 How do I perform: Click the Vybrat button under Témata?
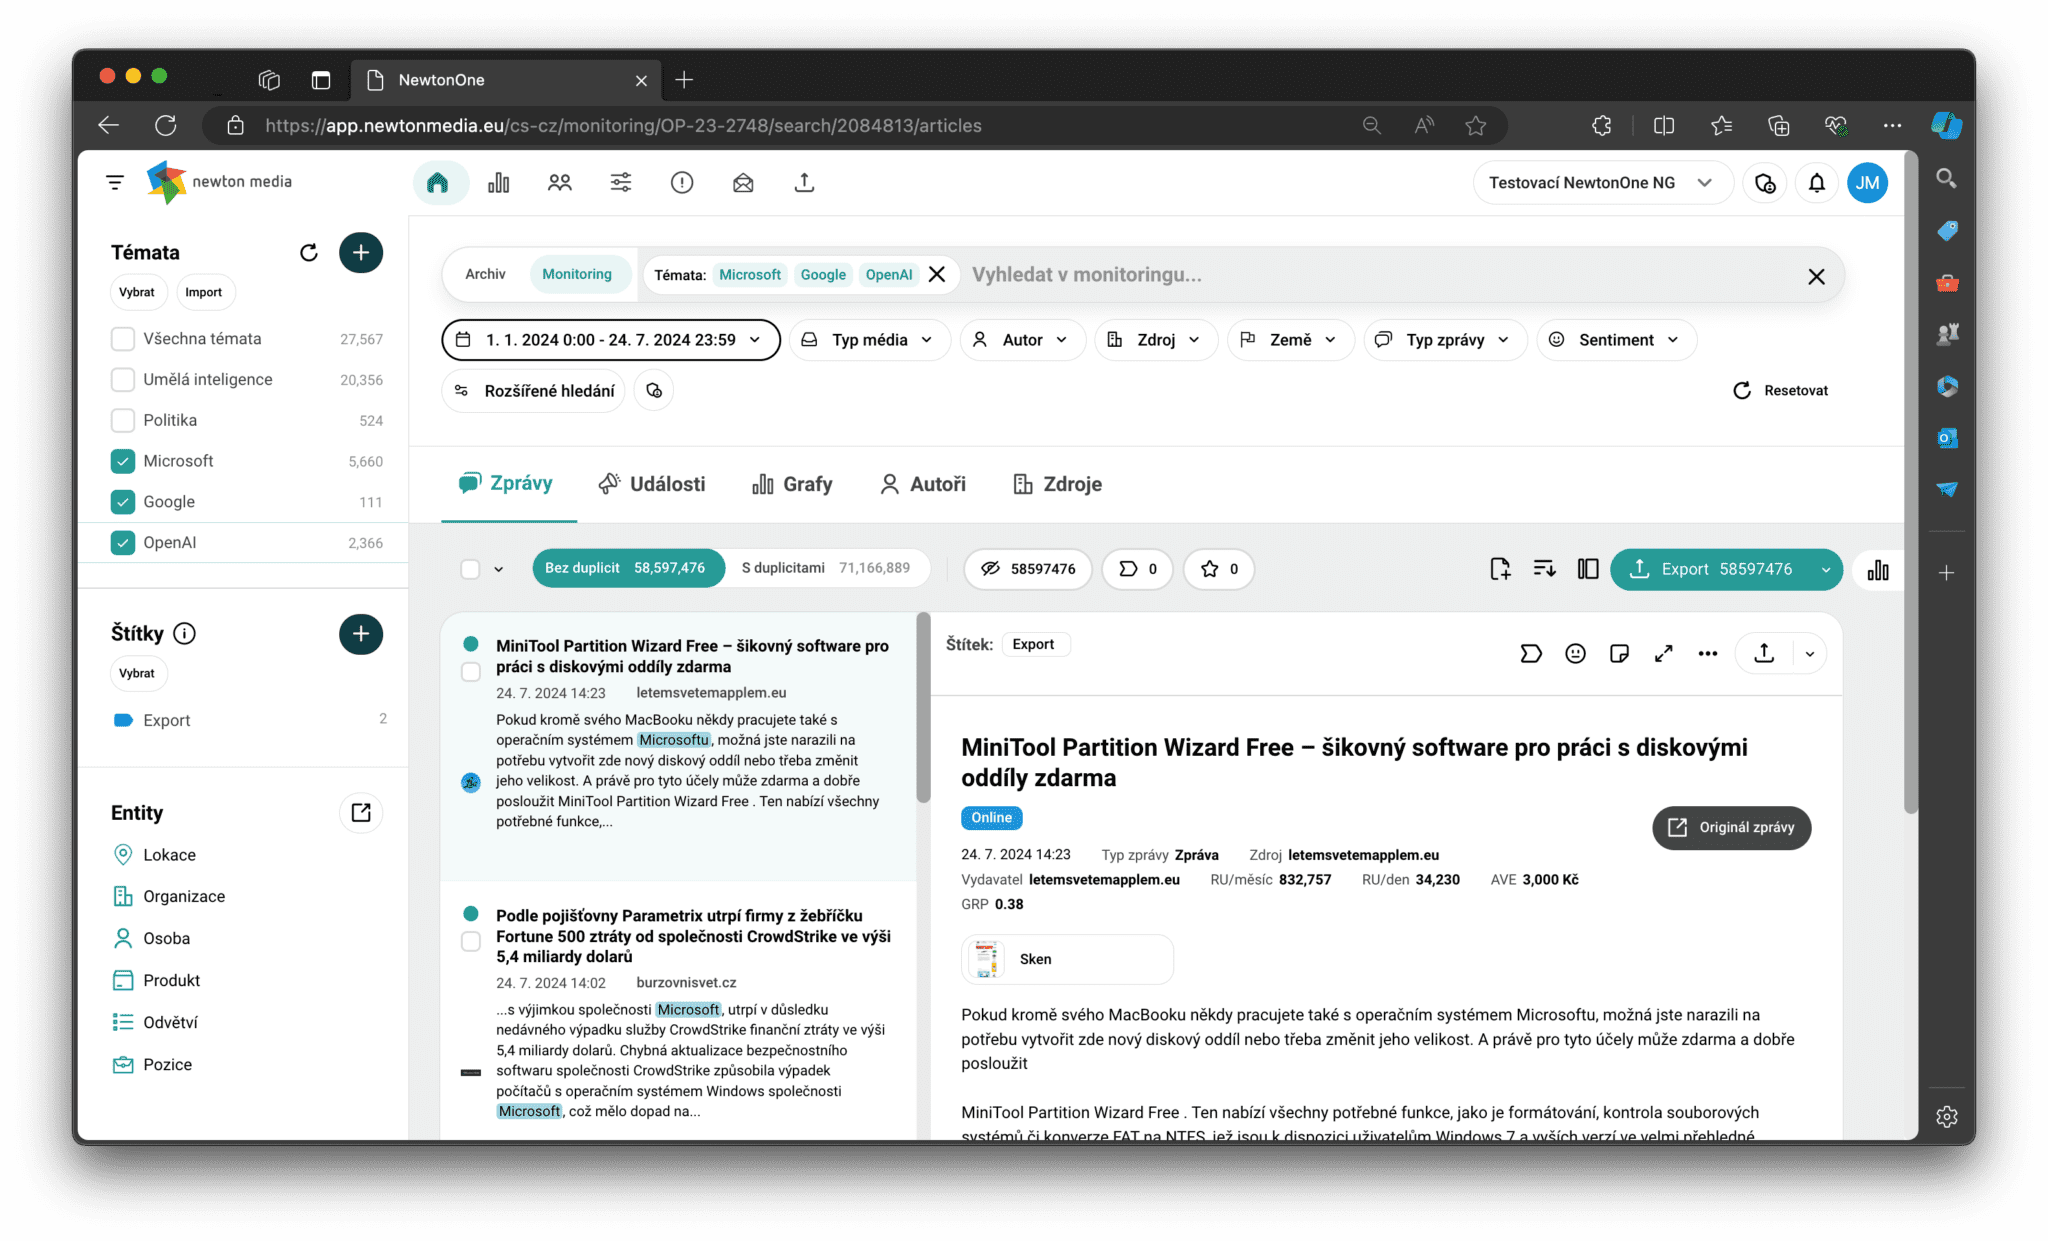coord(137,292)
